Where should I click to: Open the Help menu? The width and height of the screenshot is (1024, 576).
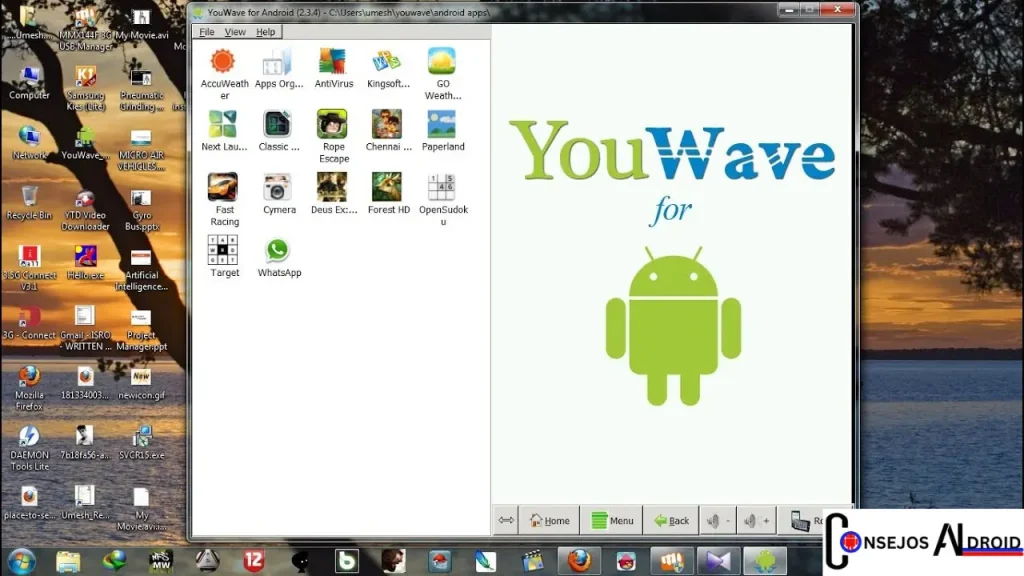click(x=265, y=32)
